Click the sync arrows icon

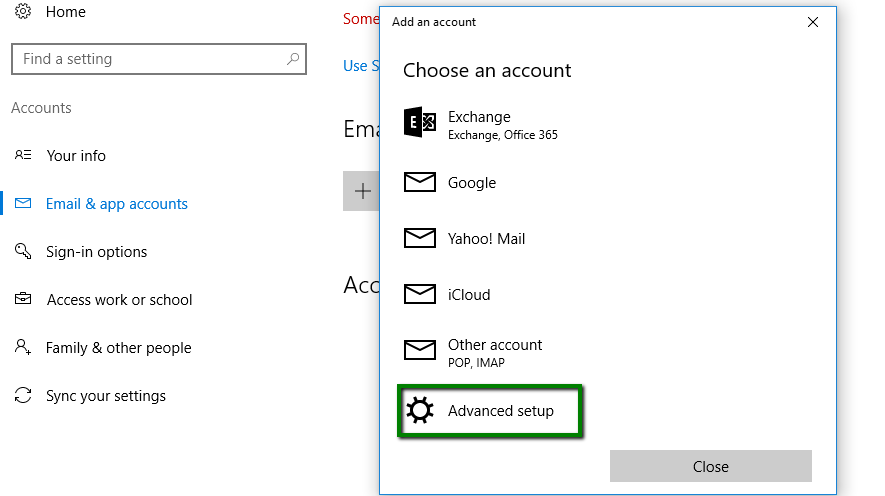(x=23, y=395)
